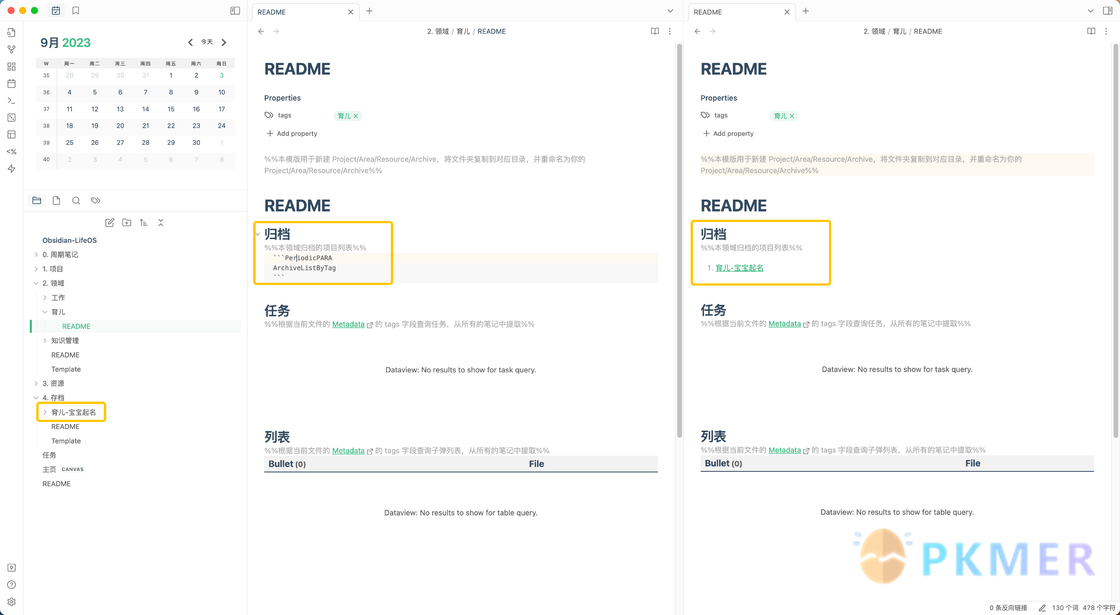Expand the 1. 项目 folder

(36, 269)
